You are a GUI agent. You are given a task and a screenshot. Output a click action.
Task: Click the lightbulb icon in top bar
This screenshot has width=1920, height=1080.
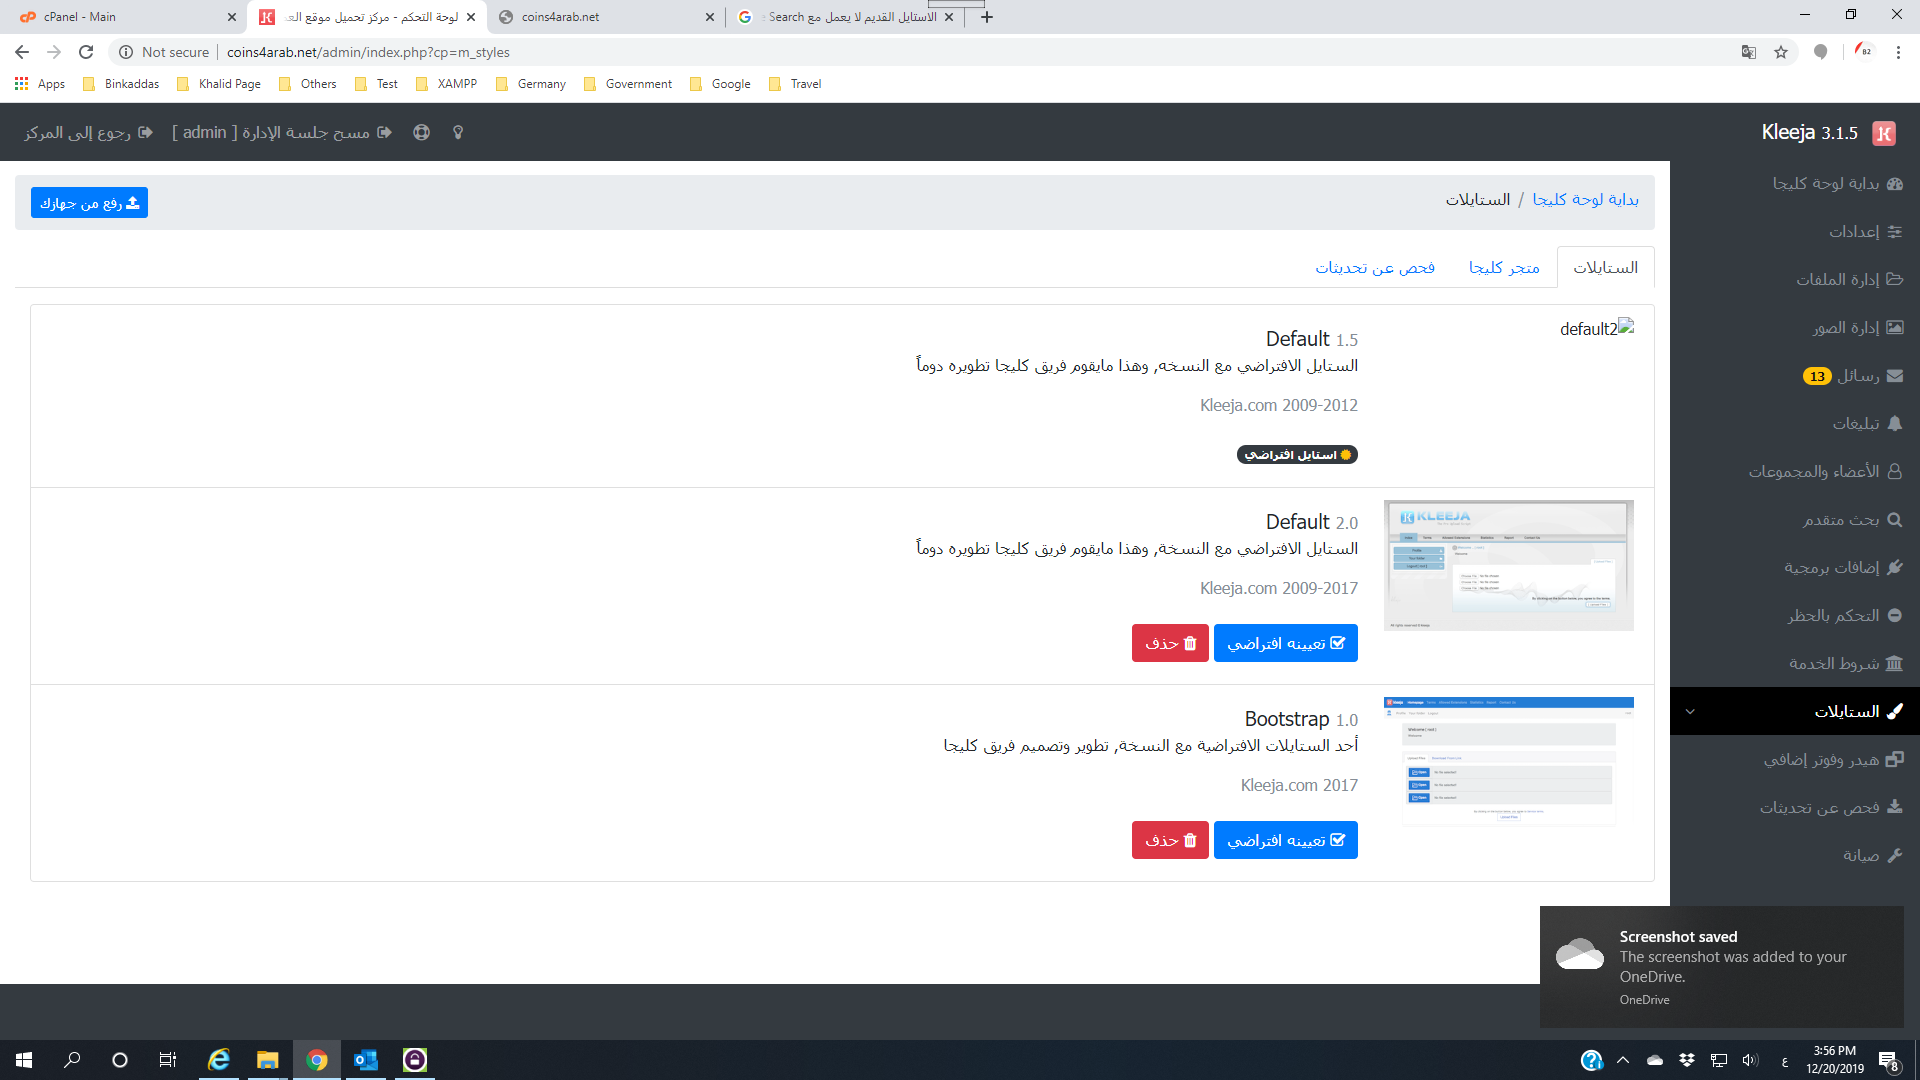point(458,132)
